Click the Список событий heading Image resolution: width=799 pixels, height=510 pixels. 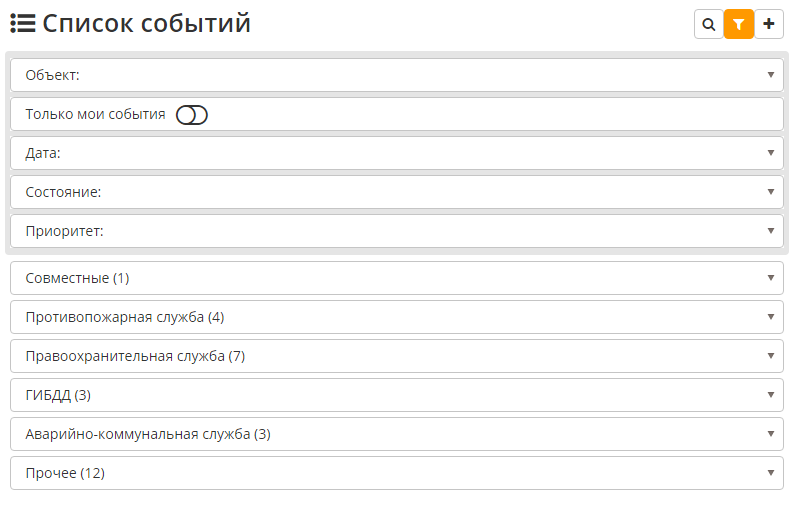[146, 23]
